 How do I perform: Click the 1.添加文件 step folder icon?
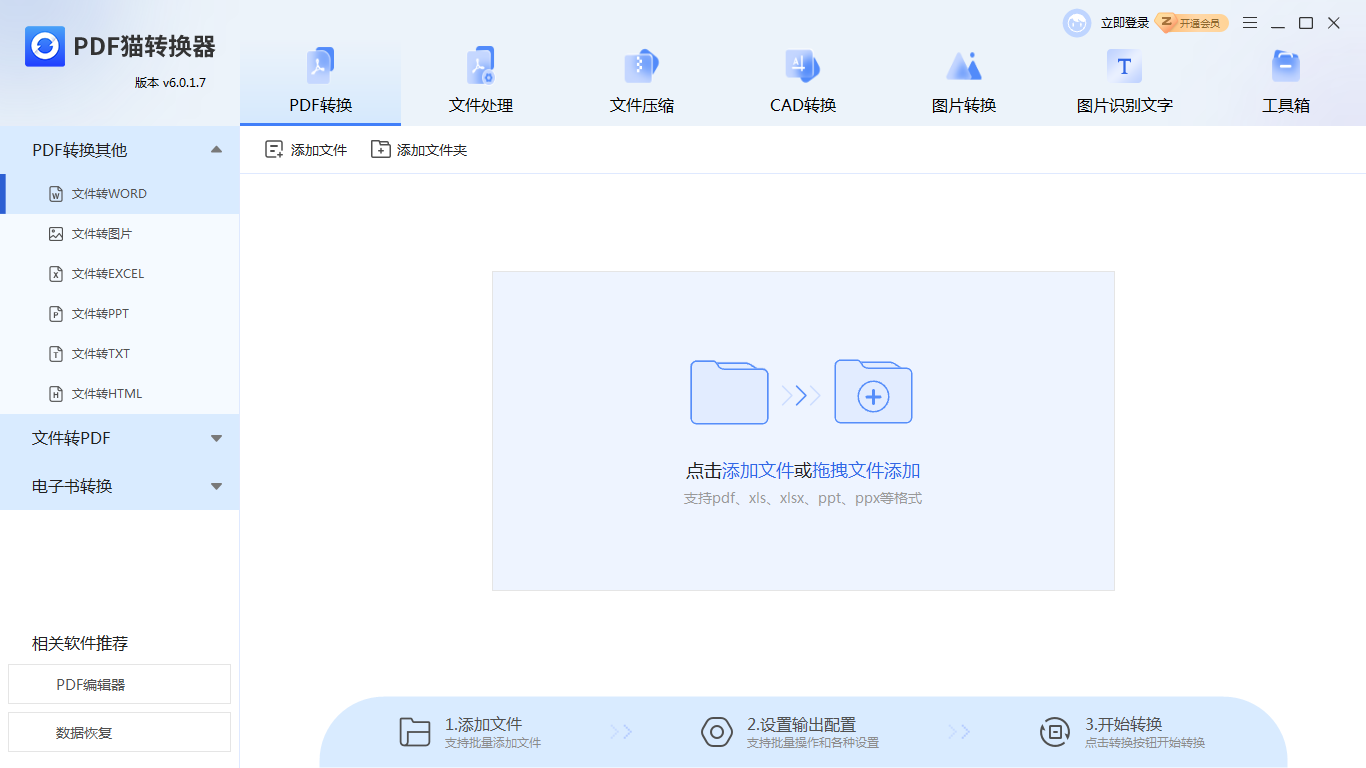pos(415,732)
